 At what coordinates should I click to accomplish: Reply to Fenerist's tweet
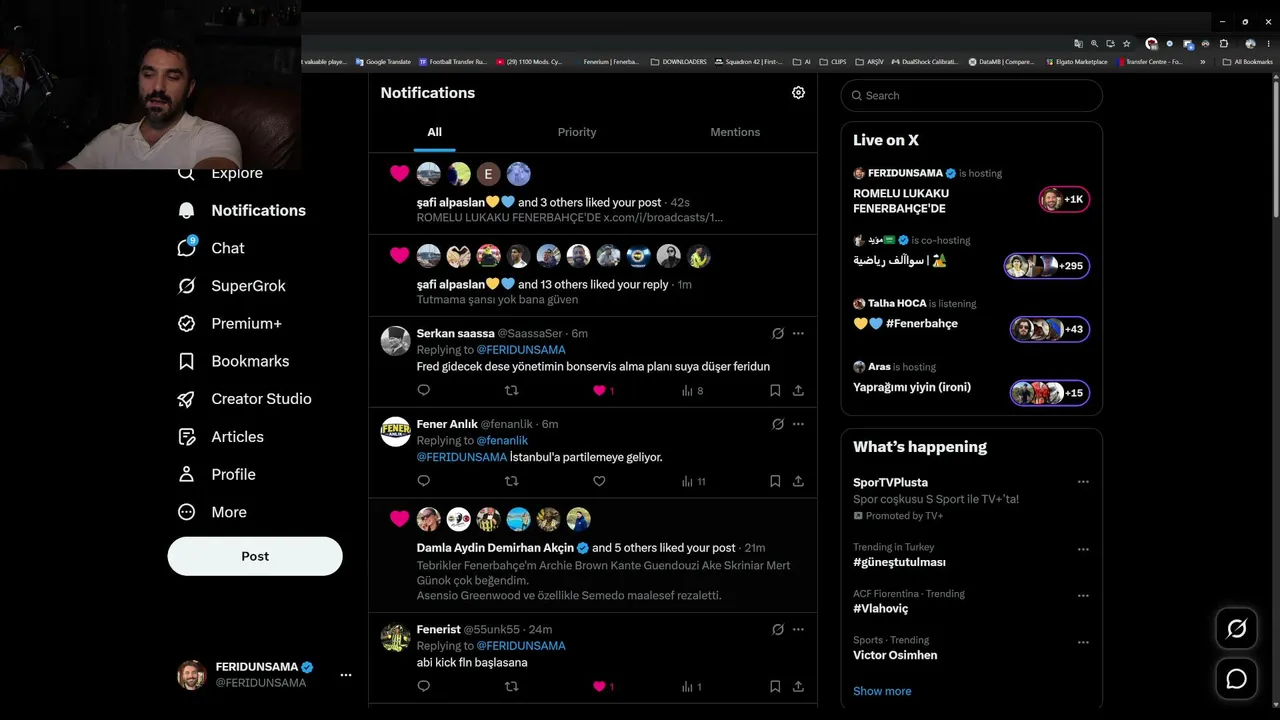(423, 686)
